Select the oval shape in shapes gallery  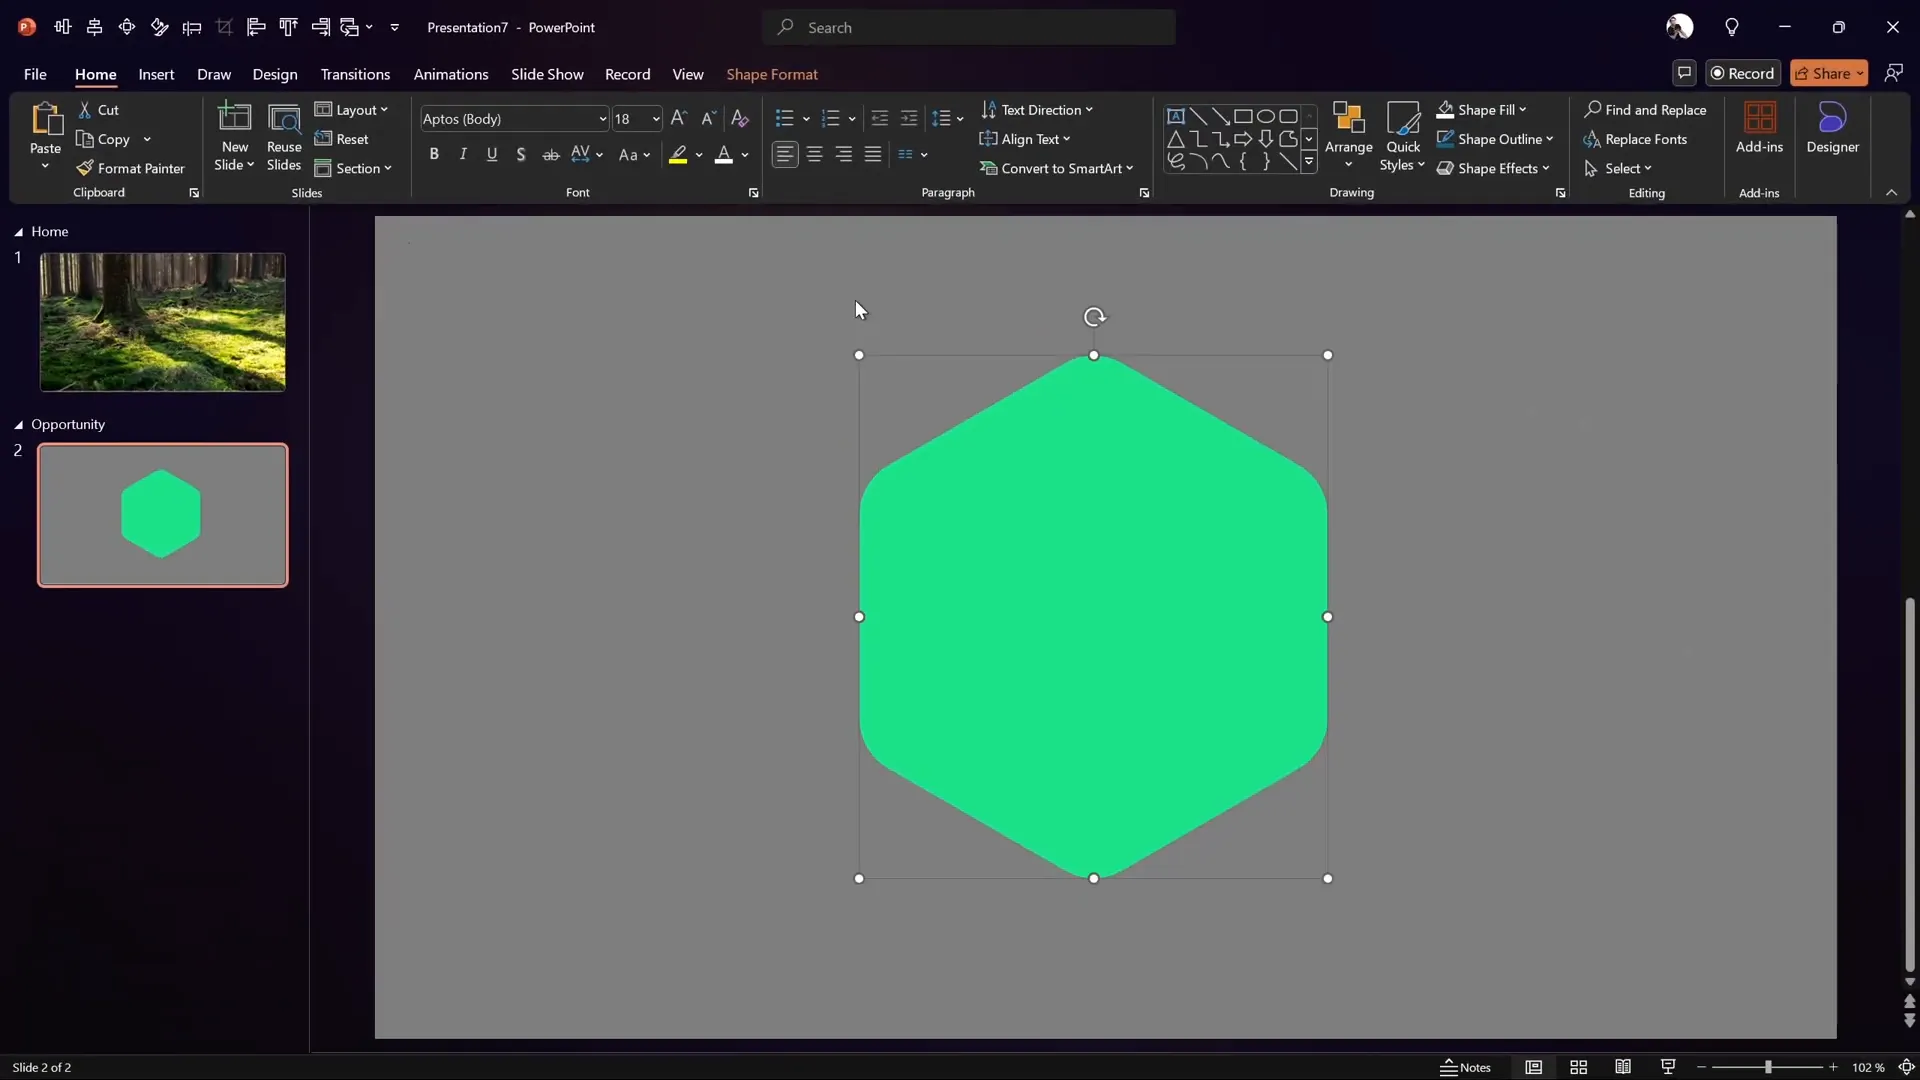(1265, 116)
